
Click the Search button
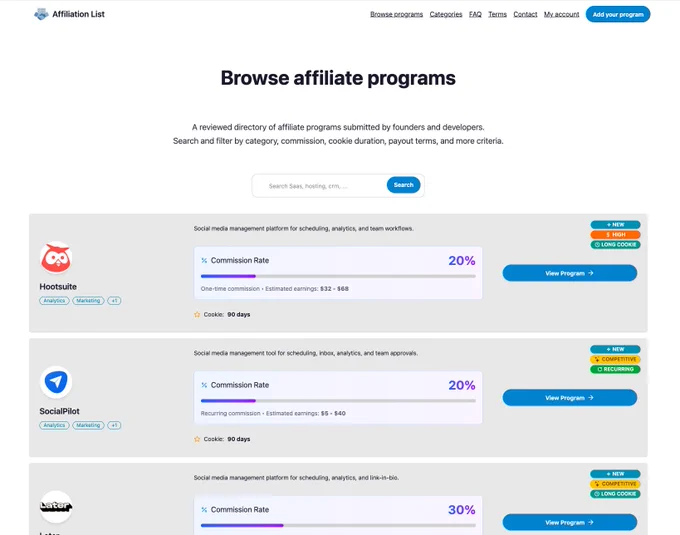(403, 185)
